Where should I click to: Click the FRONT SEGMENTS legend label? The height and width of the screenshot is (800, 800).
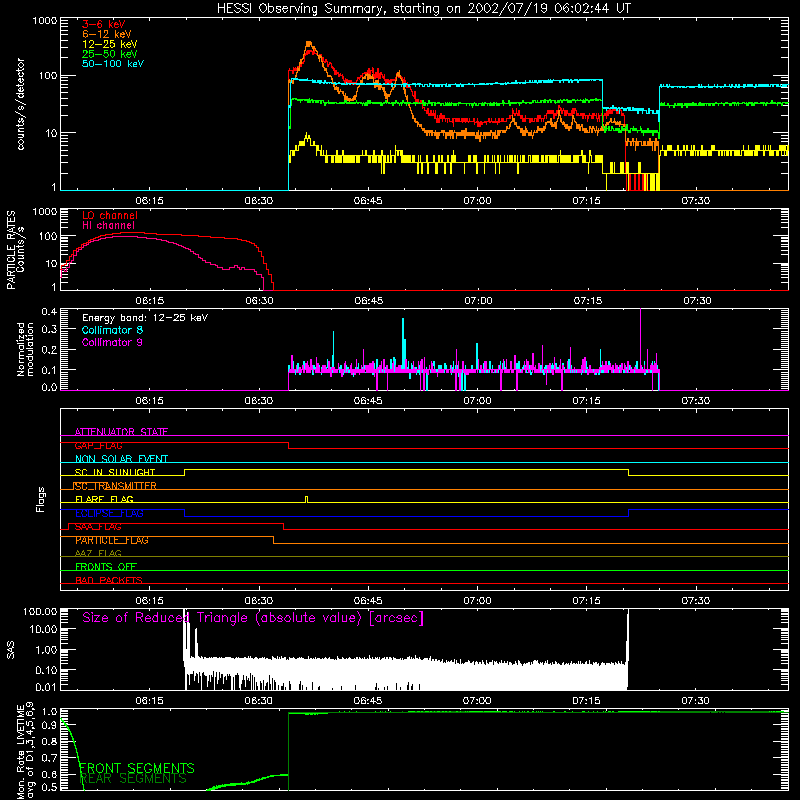137,768
